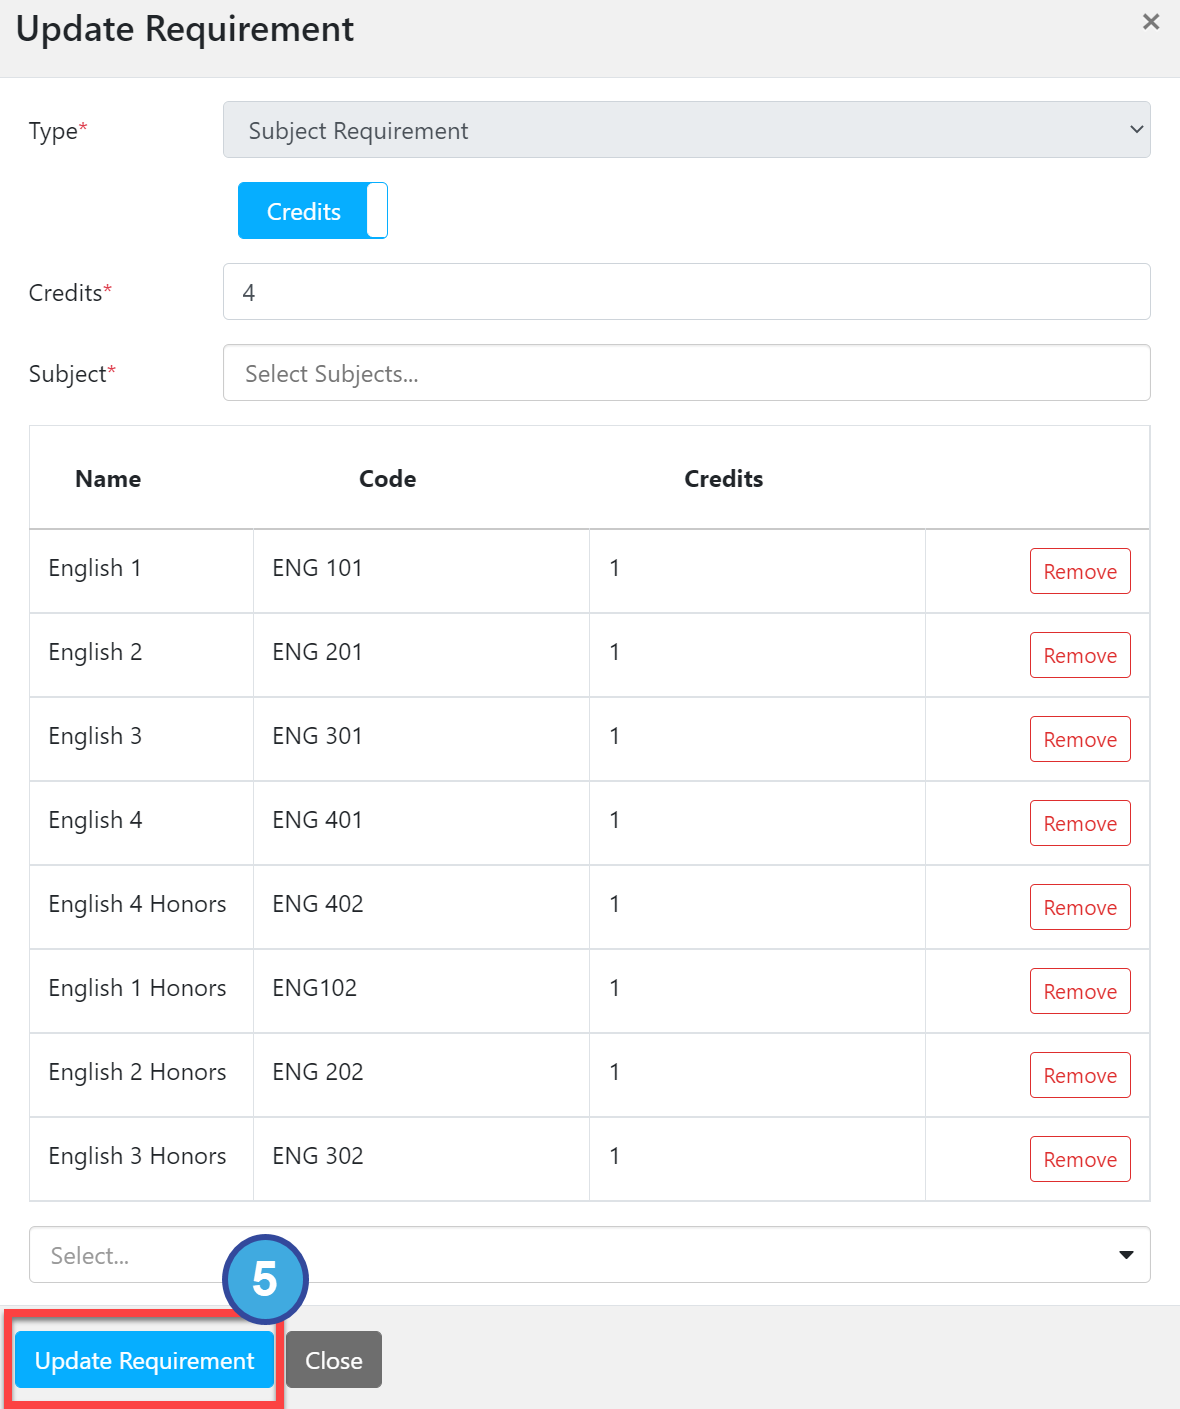Click the Update Requirement button
The width and height of the screenshot is (1180, 1409).
144,1360
